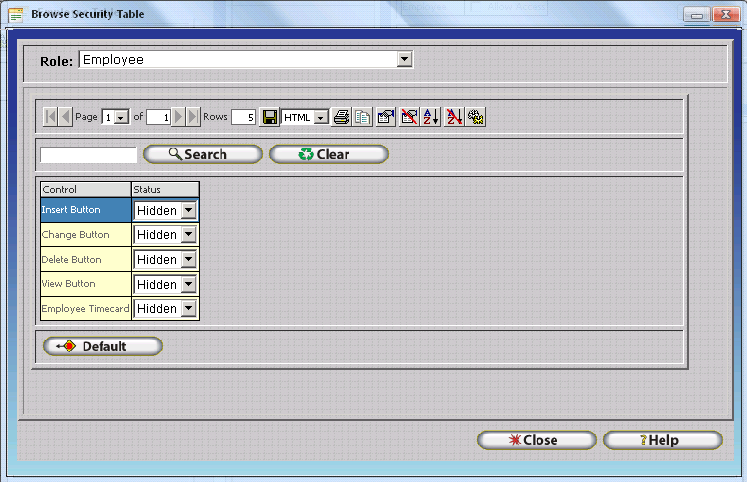Viewport: 747px width, 482px height.
Task: Open Help for this window
Action: (x=662, y=440)
